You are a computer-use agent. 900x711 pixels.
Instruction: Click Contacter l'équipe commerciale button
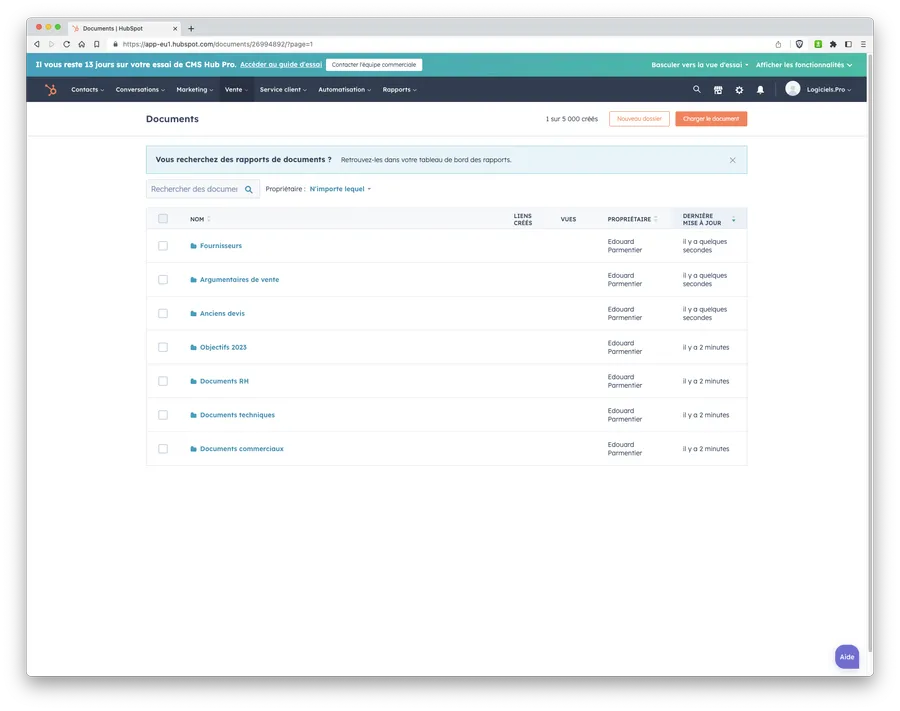point(374,65)
